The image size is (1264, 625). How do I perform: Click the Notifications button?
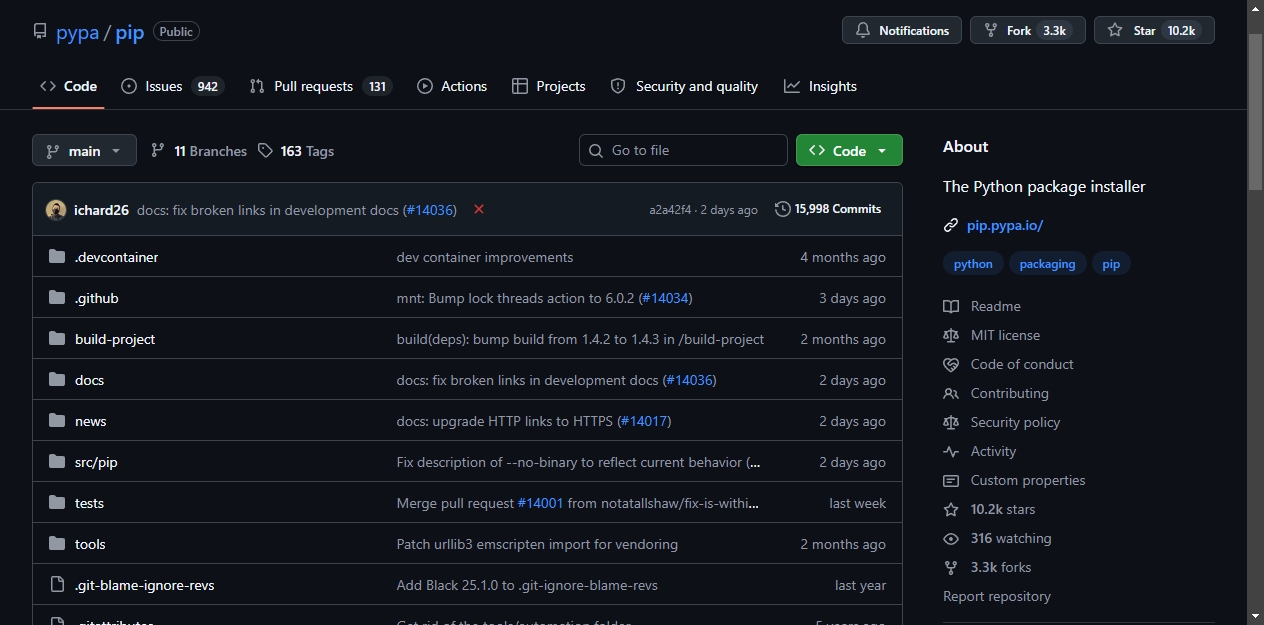902,31
